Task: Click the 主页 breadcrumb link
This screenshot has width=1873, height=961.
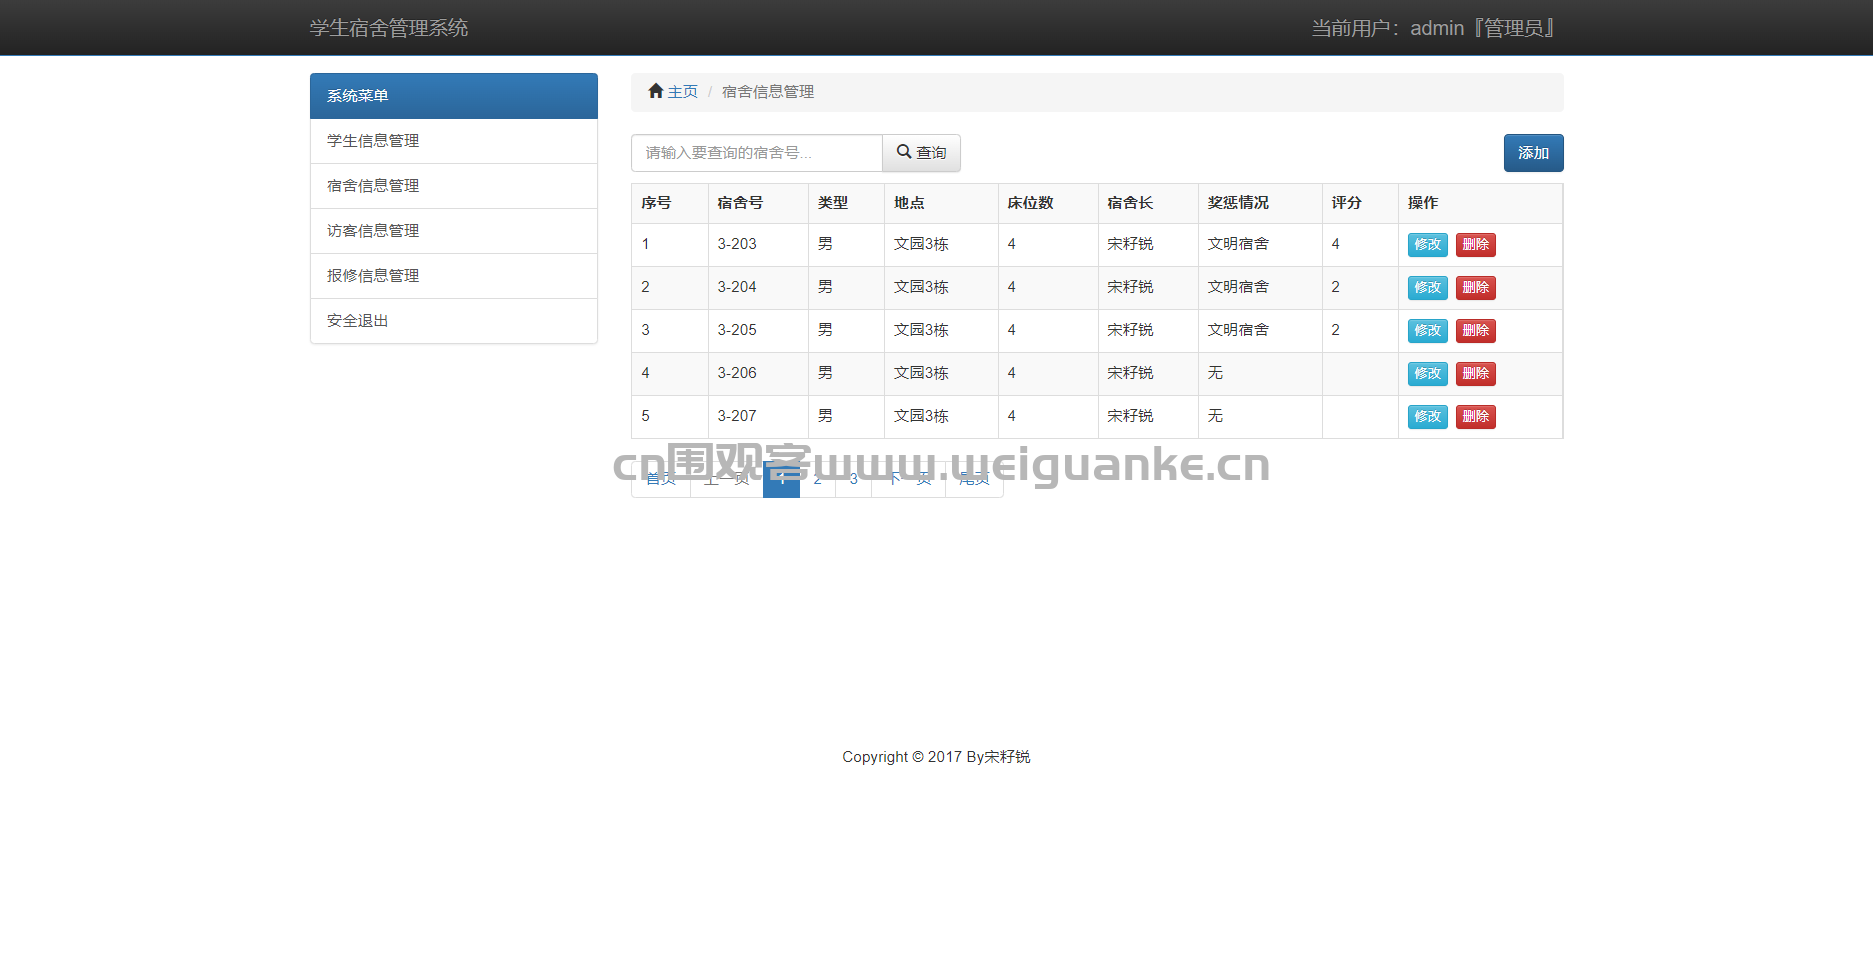Action: tap(683, 92)
